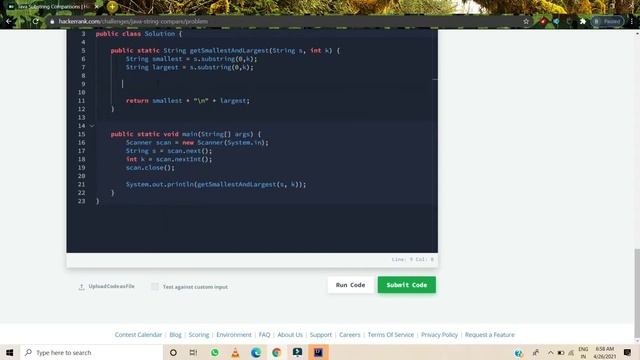Show hidden system tray icons chevron

(550, 353)
